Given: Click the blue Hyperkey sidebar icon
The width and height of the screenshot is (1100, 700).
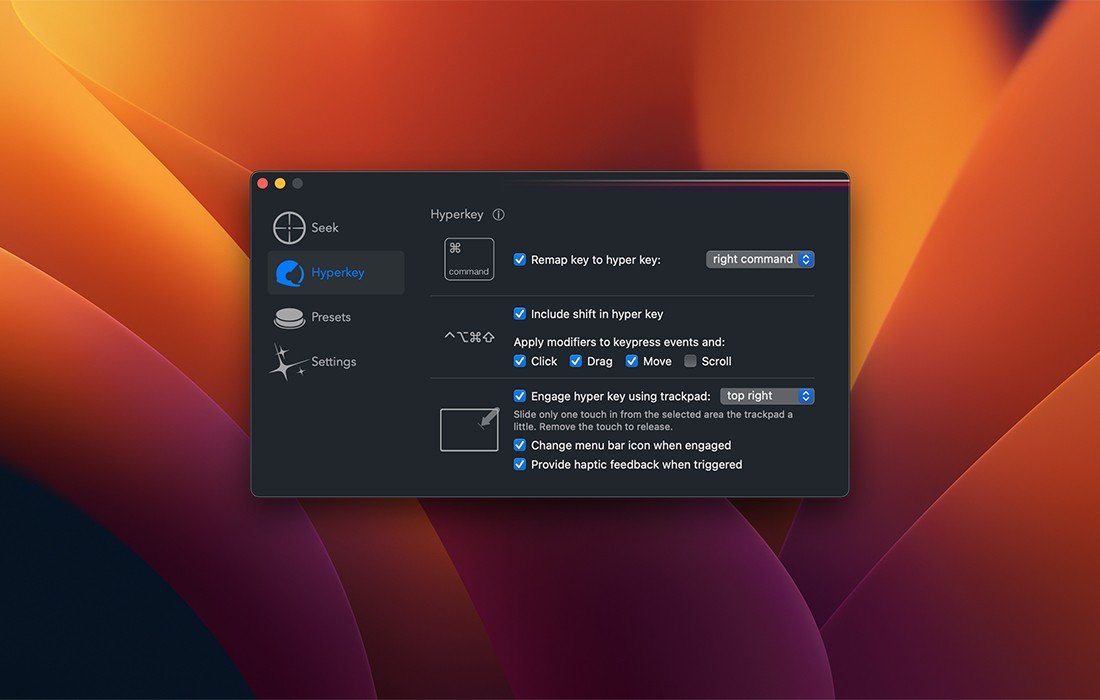Looking at the screenshot, I should pyautogui.click(x=289, y=273).
